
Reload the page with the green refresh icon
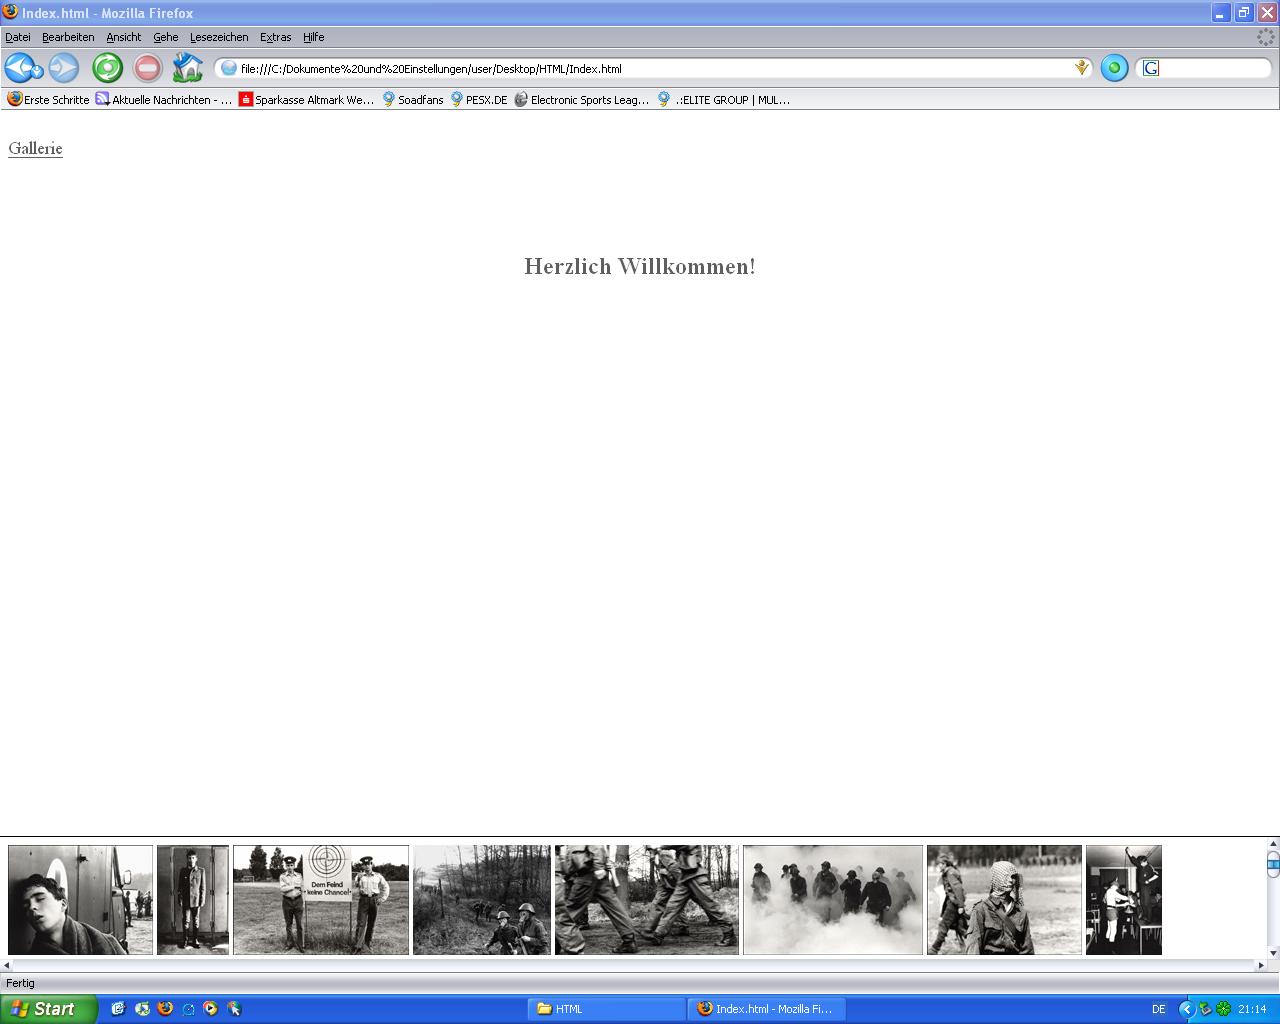pyautogui.click(x=107, y=68)
